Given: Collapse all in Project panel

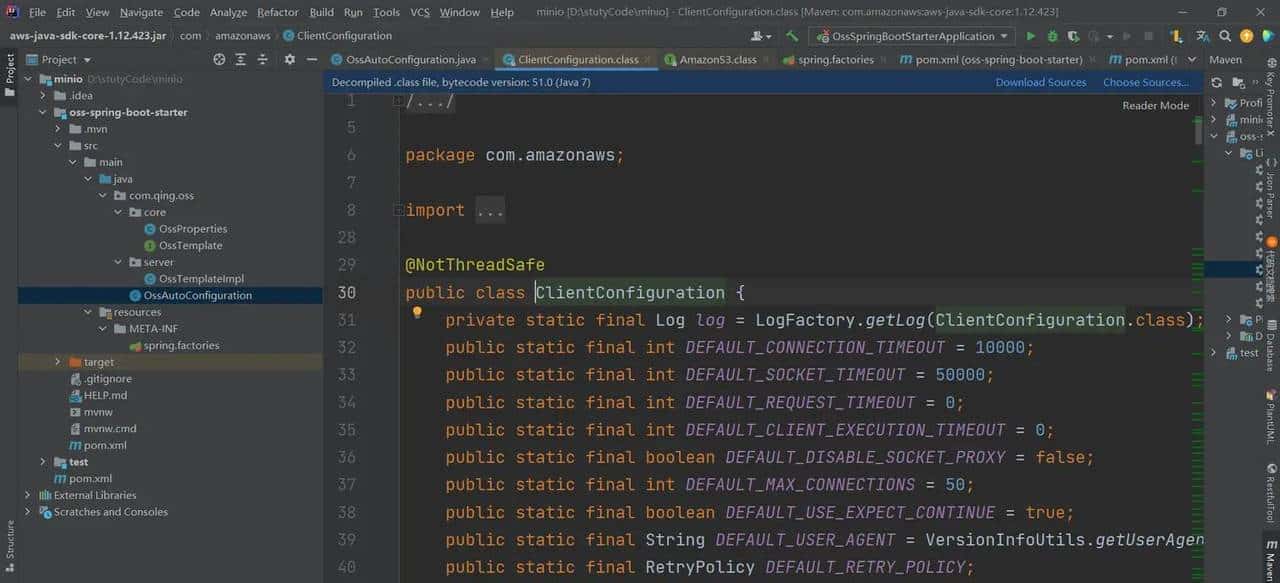Looking at the screenshot, I should pos(264,60).
